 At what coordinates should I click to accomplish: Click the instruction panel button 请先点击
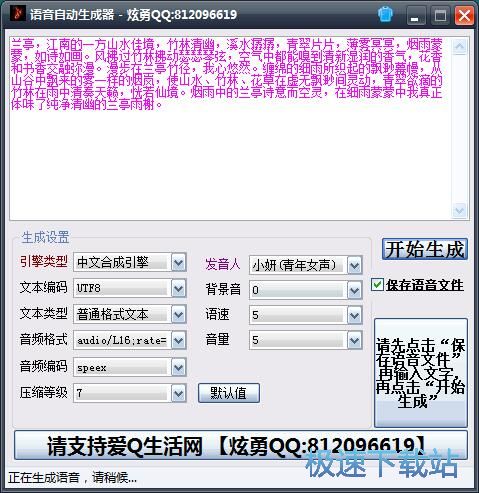click(421, 373)
